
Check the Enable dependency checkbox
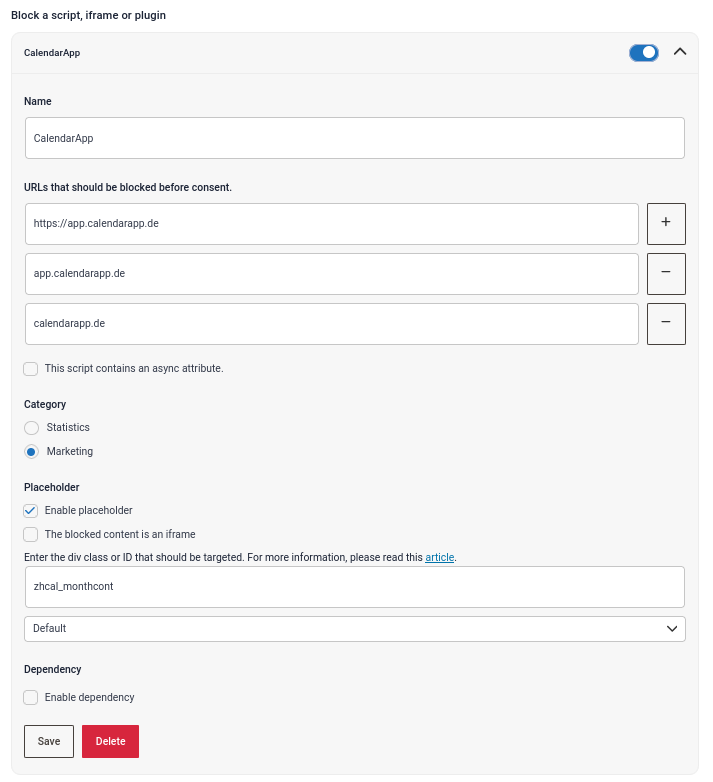pos(30,697)
